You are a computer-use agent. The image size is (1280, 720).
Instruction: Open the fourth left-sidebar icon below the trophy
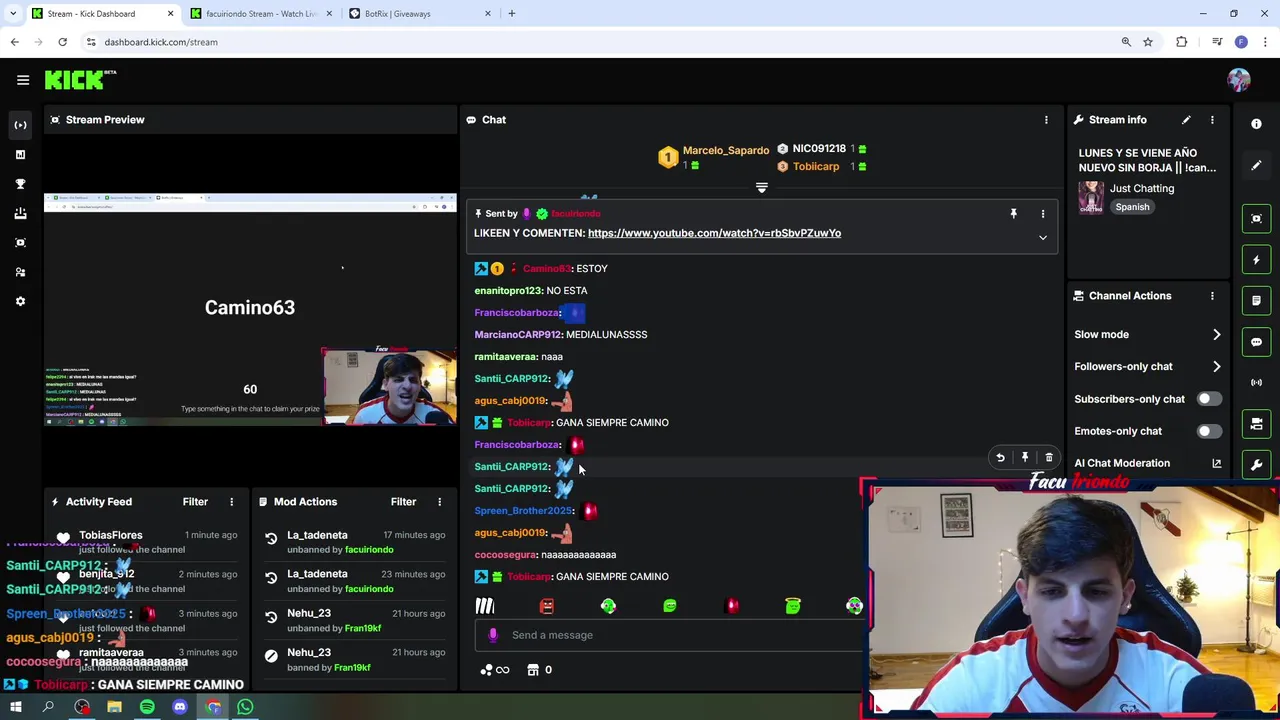coord(20,213)
